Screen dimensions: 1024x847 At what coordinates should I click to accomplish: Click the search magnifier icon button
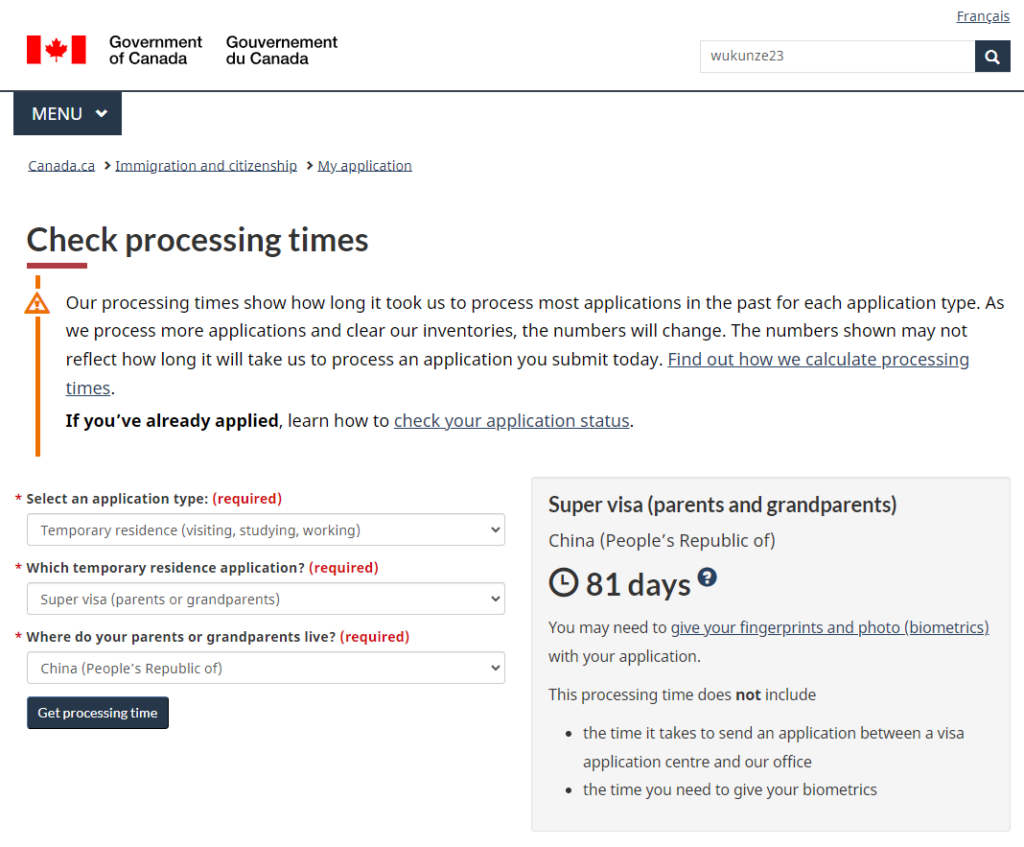(x=992, y=57)
